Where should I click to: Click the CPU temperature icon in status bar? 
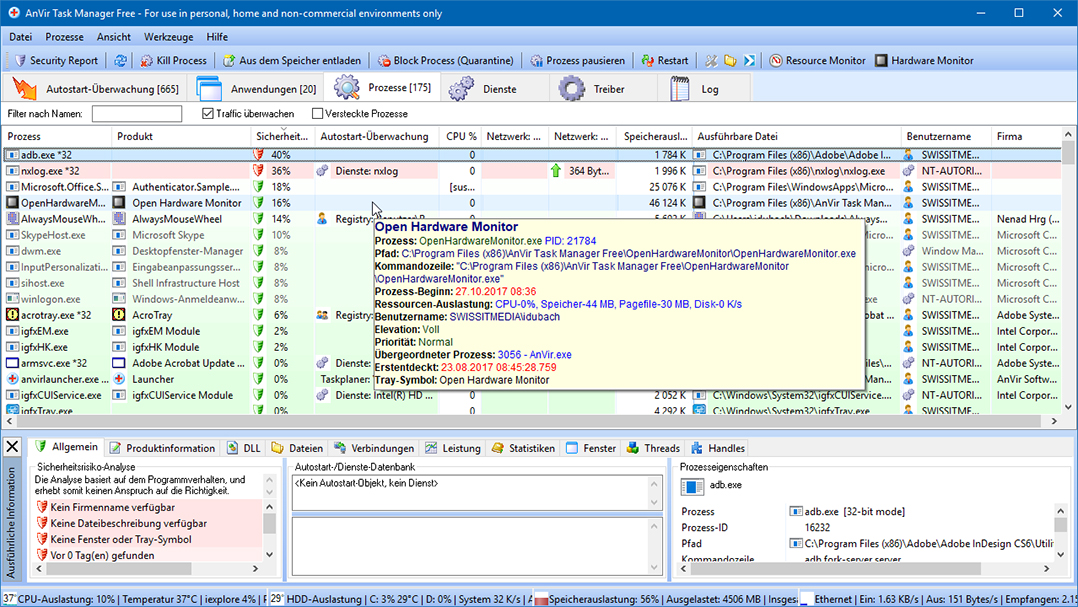9,599
